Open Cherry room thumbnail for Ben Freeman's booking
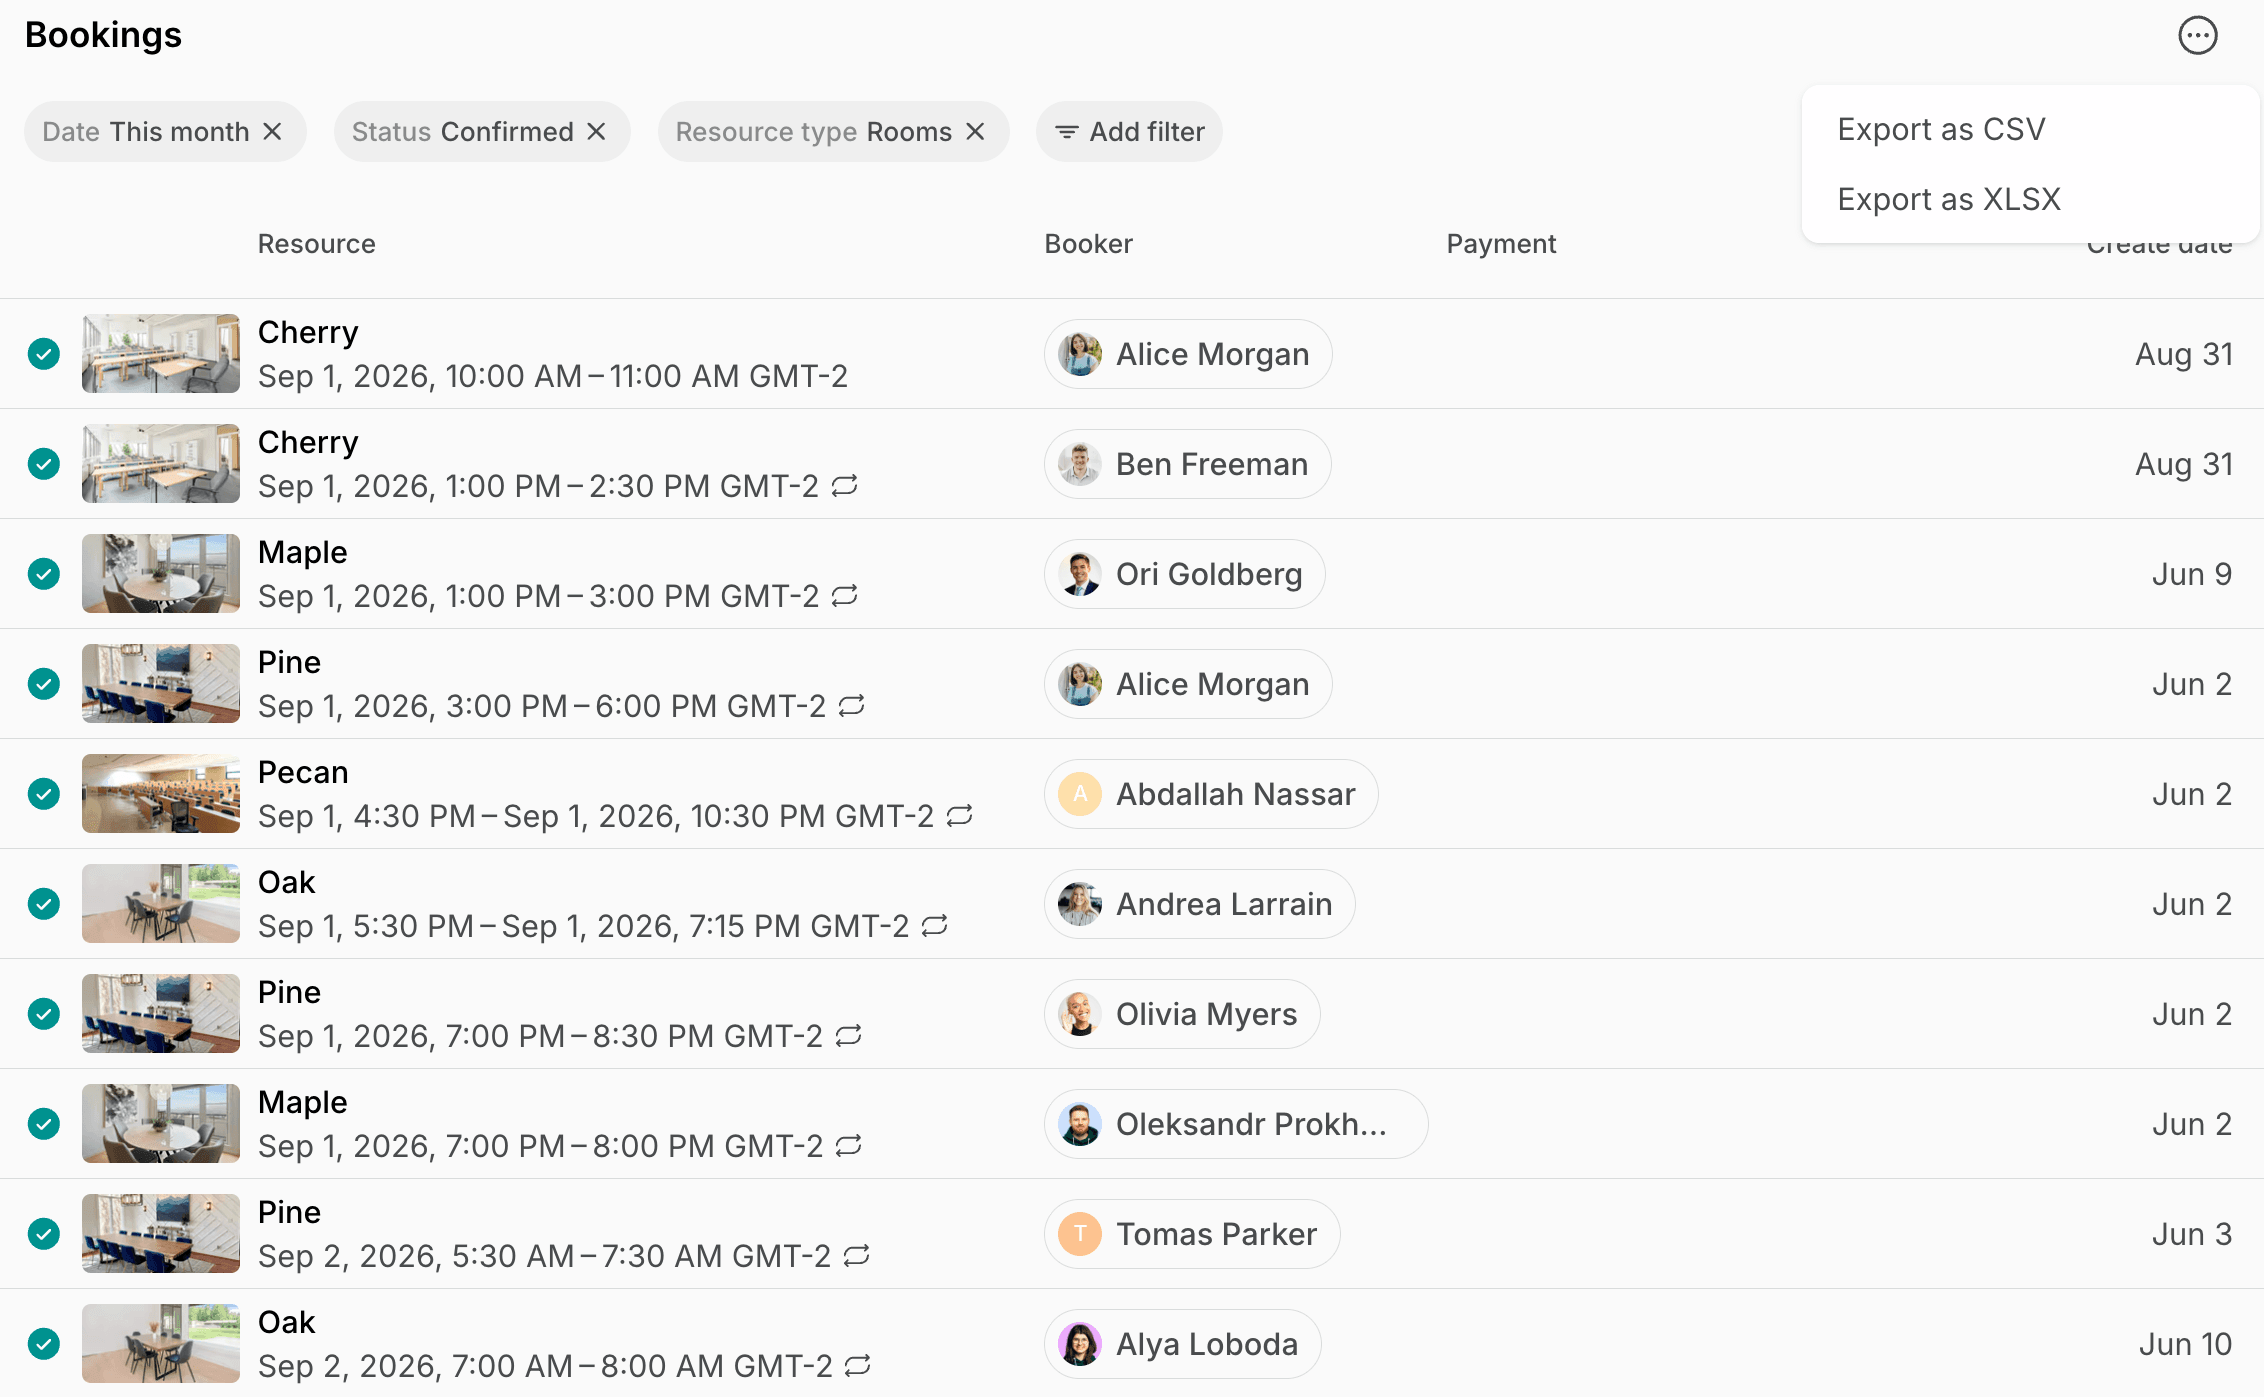This screenshot has width=2264, height=1397. 161,464
